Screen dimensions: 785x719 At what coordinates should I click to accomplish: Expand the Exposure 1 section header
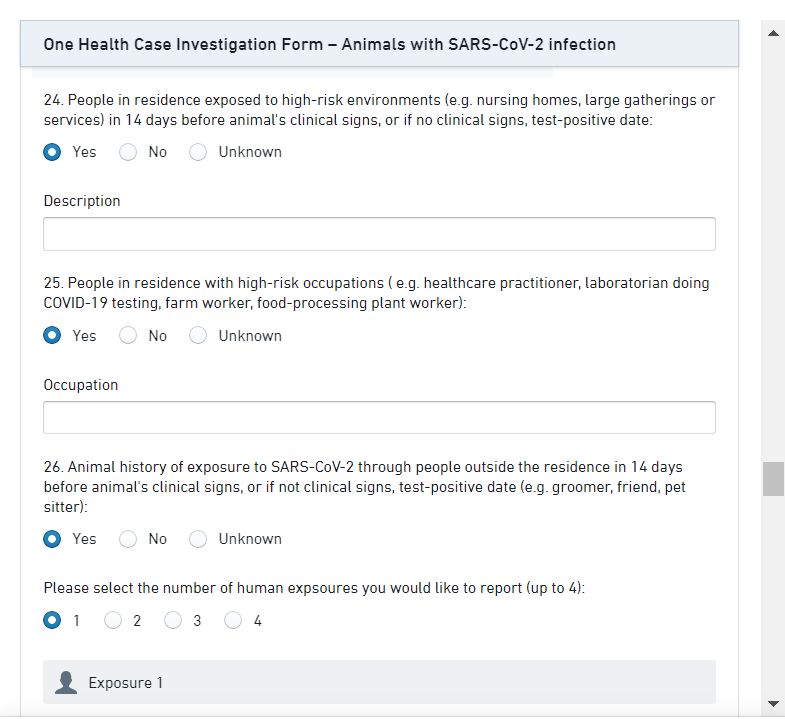pyautogui.click(x=379, y=683)
